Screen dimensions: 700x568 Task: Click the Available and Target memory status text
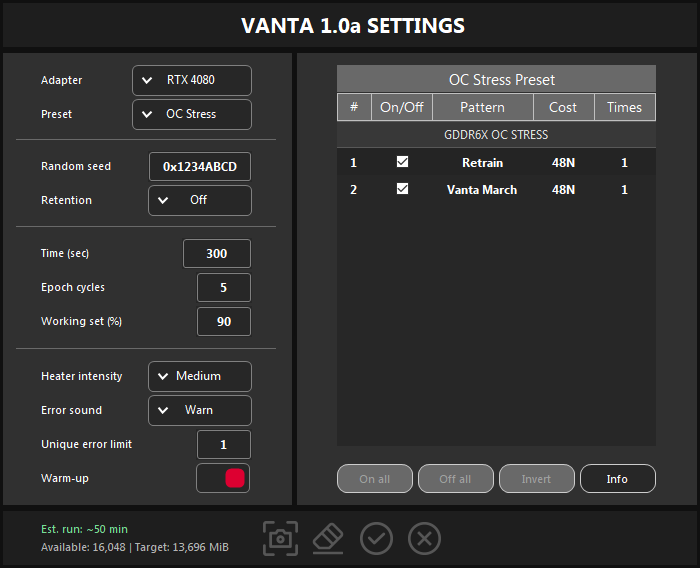click(x=135, y=547)
